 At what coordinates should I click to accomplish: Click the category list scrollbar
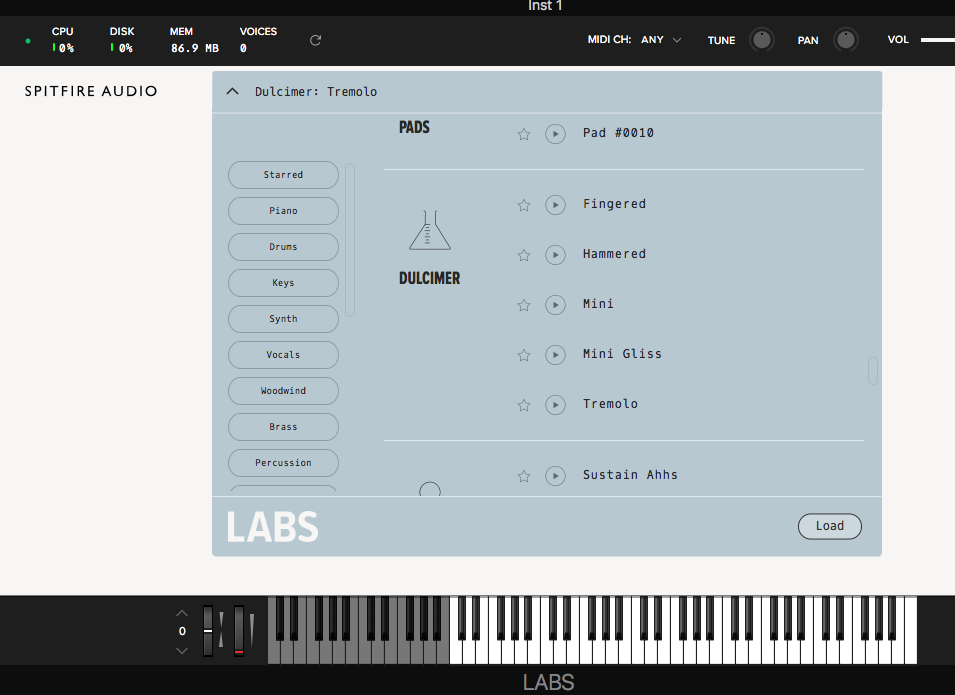point(350,239)
